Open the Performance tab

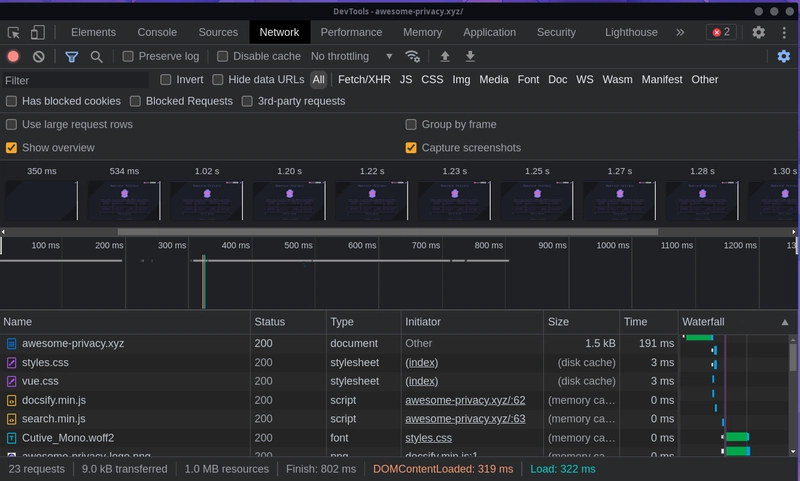tap(351, 32)
